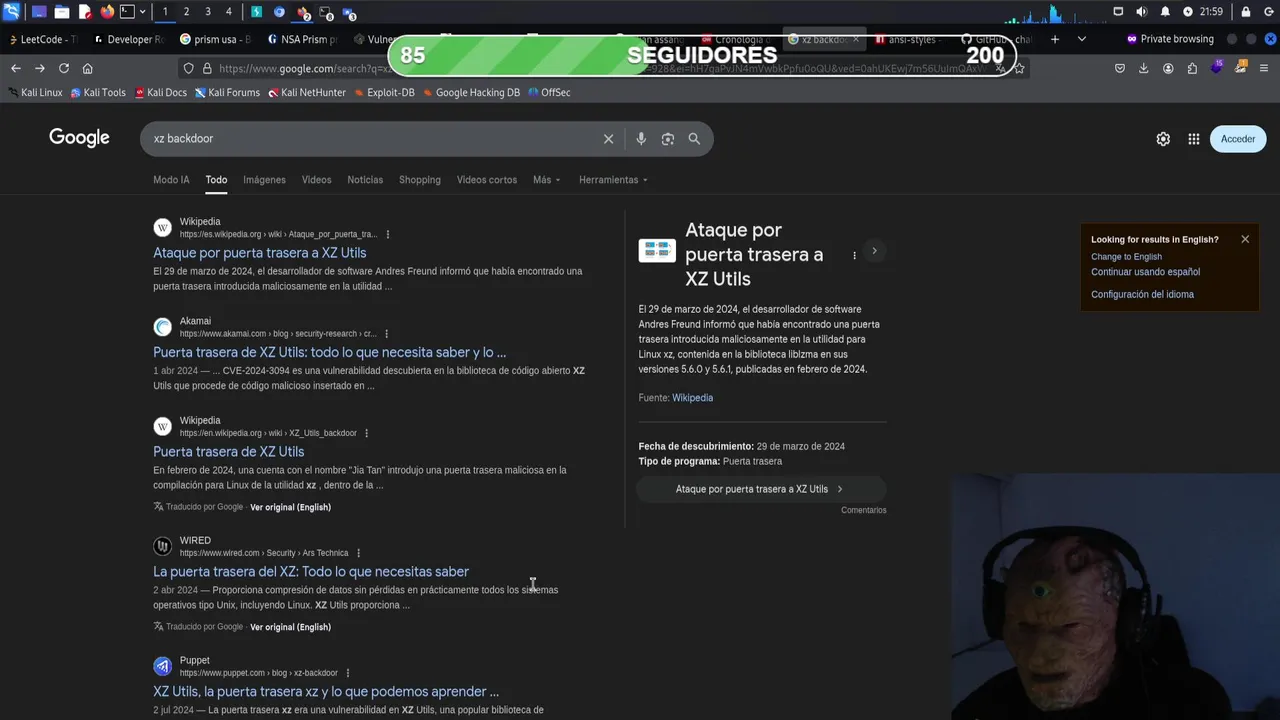Click Change to English link
This screenshot has width=1280, height=720.
[x=1126, y=257]
